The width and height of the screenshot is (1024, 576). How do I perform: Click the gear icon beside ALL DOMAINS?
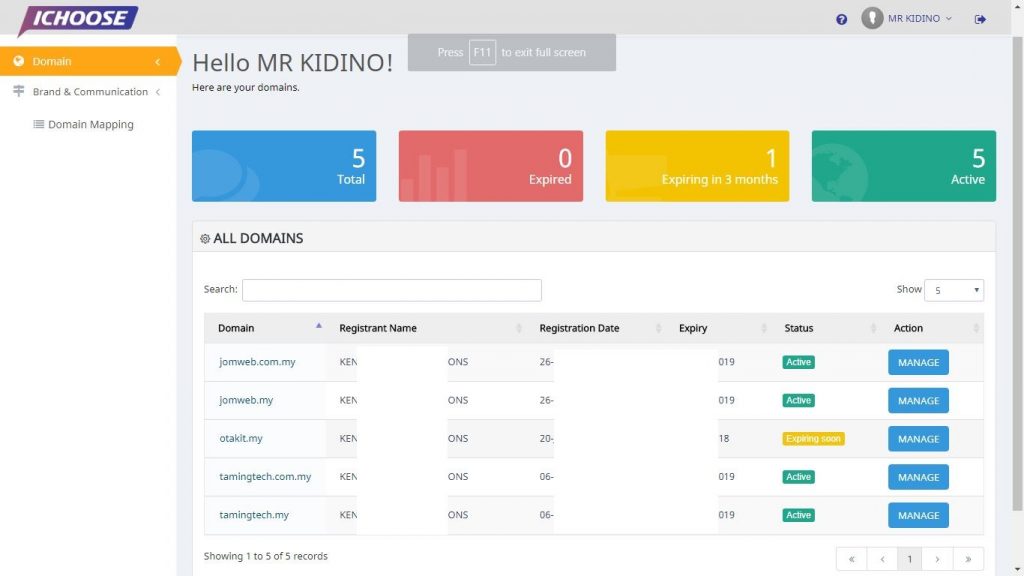click(x=205, y=238)
